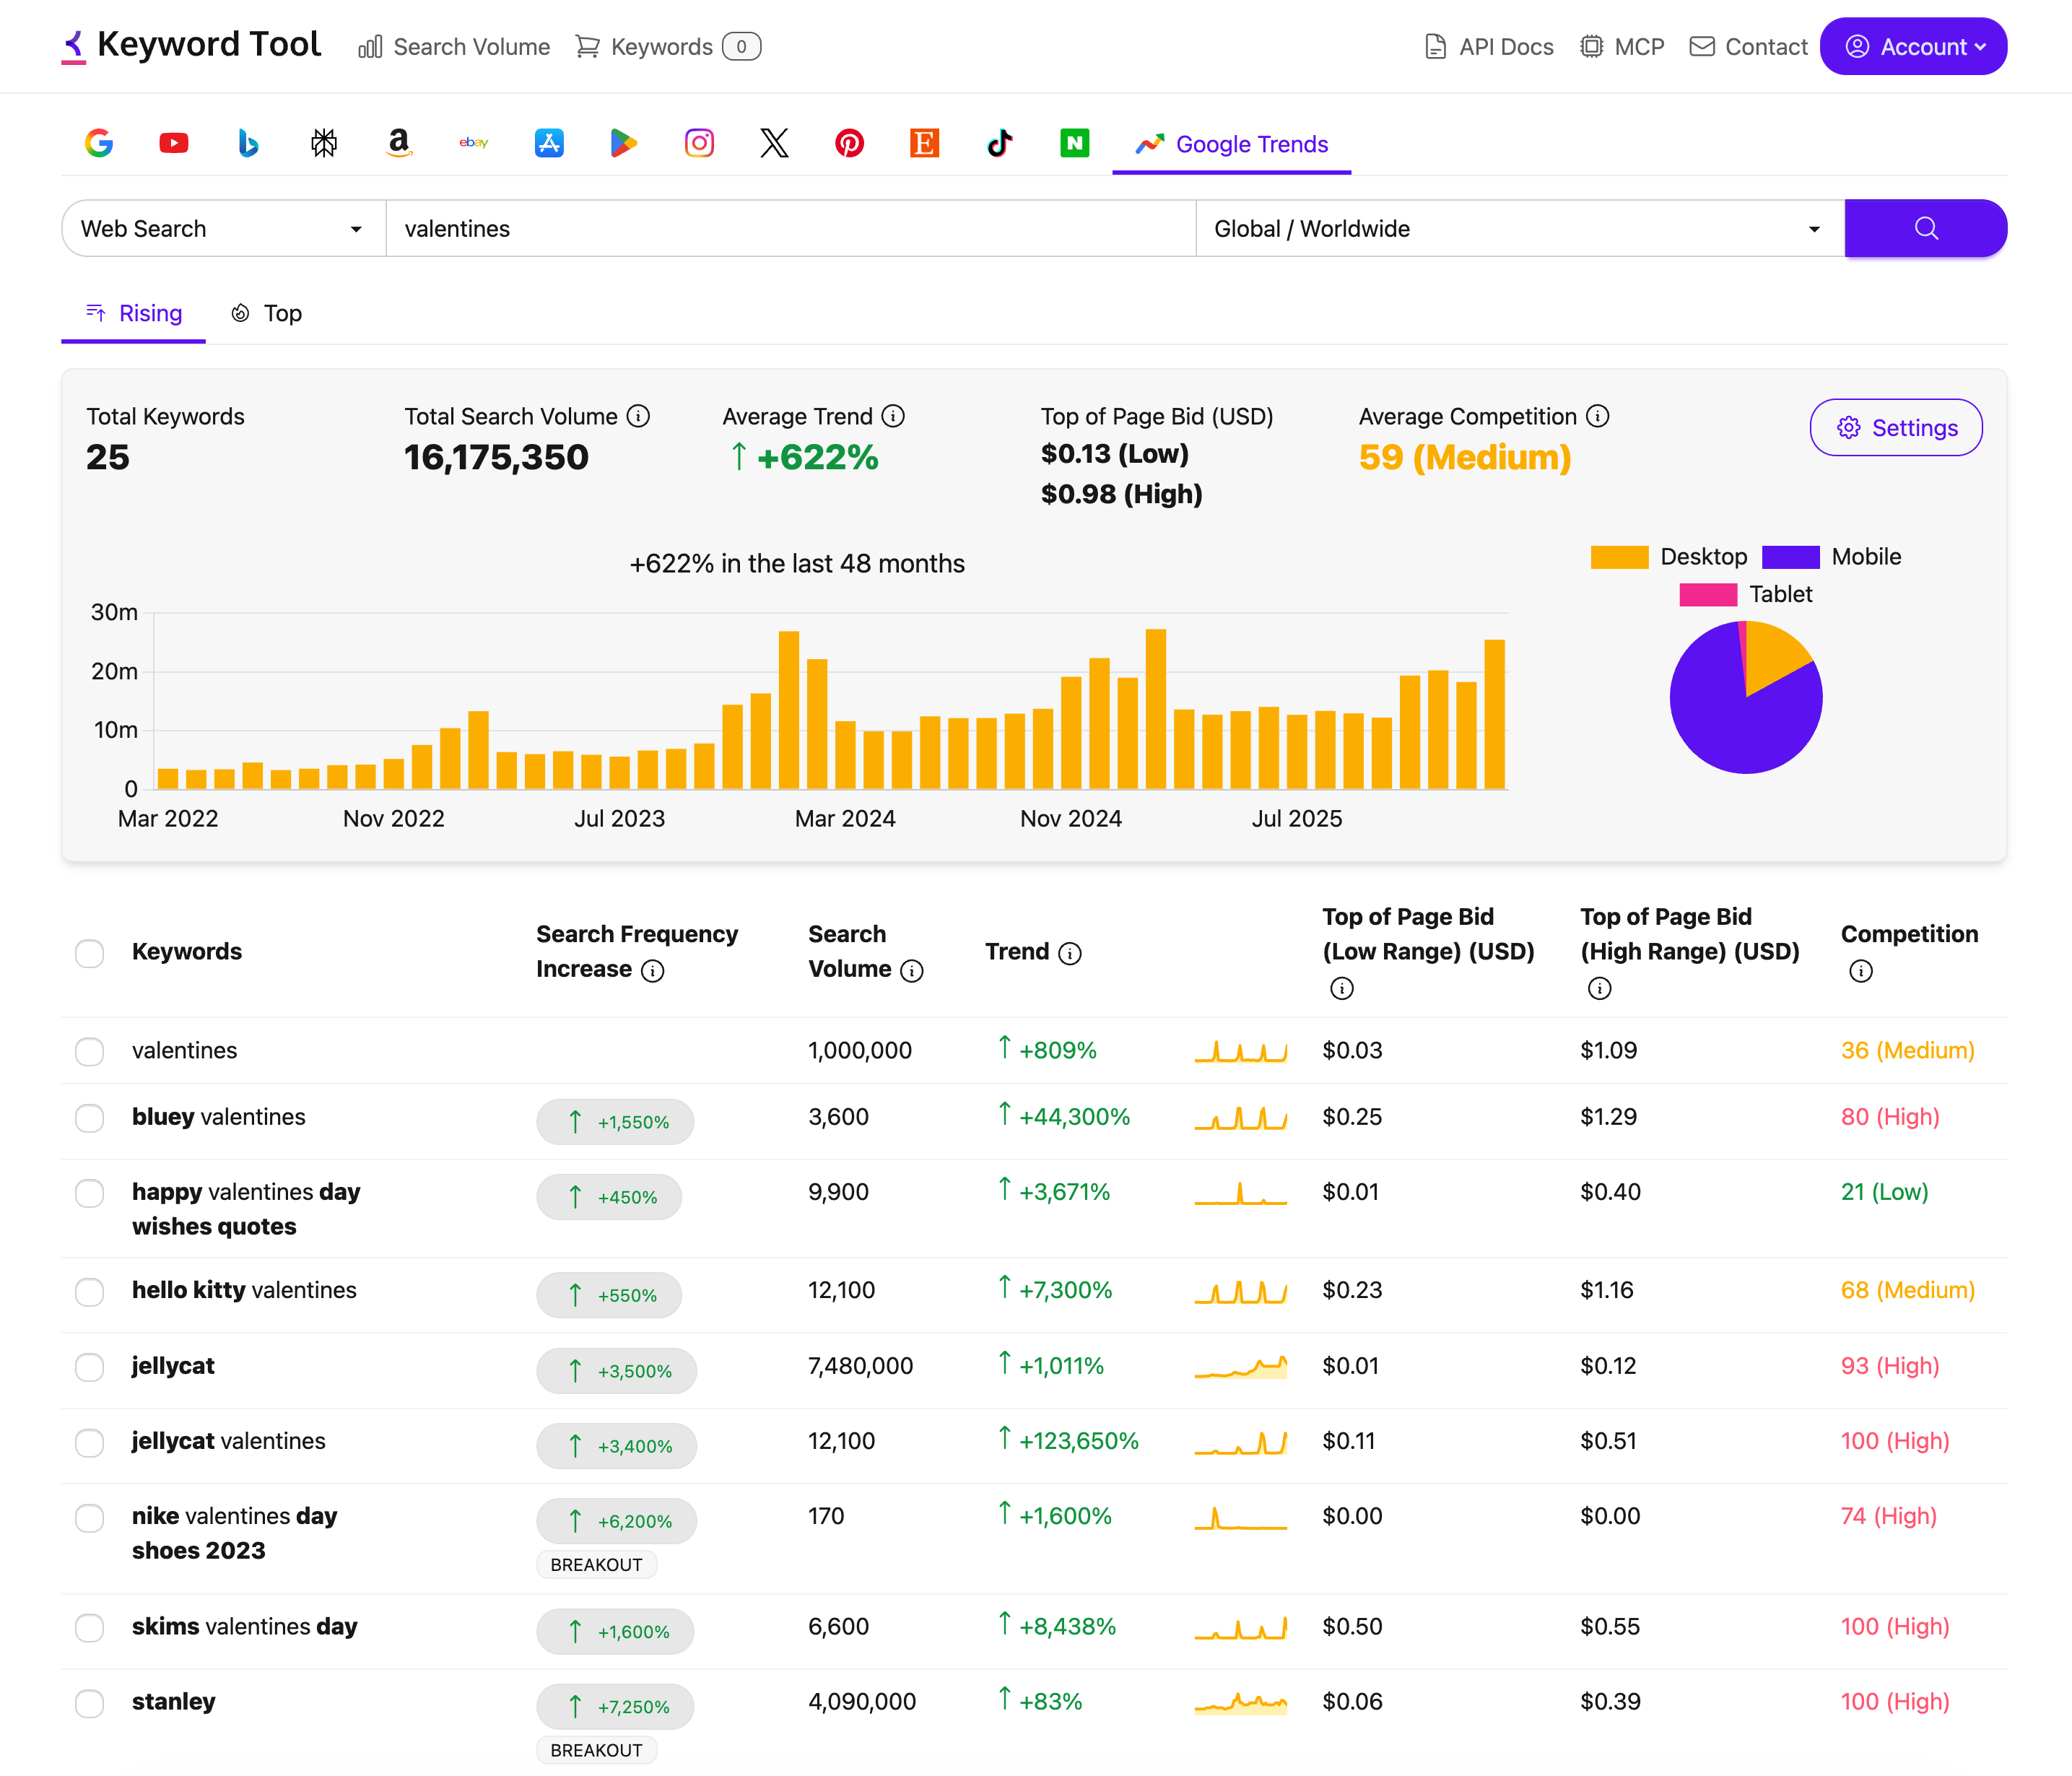Click the Mobile legend color swatch
The image size is (2072, 1776).
coord(1790,557)
